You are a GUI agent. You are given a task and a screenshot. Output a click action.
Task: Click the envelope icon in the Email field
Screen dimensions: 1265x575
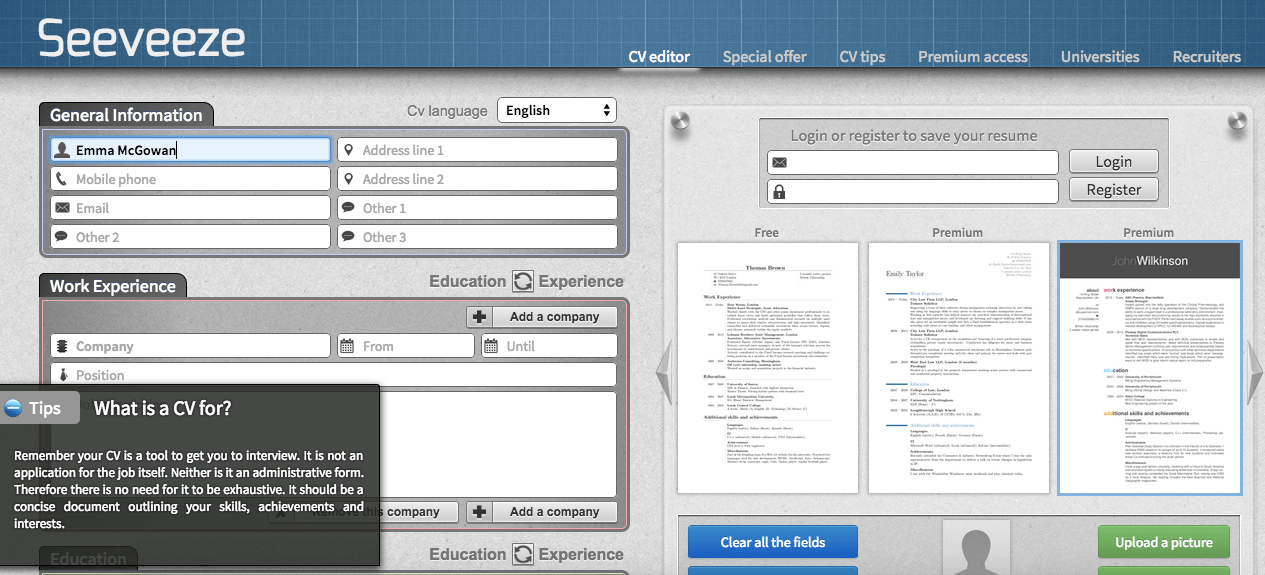point(63,208)
